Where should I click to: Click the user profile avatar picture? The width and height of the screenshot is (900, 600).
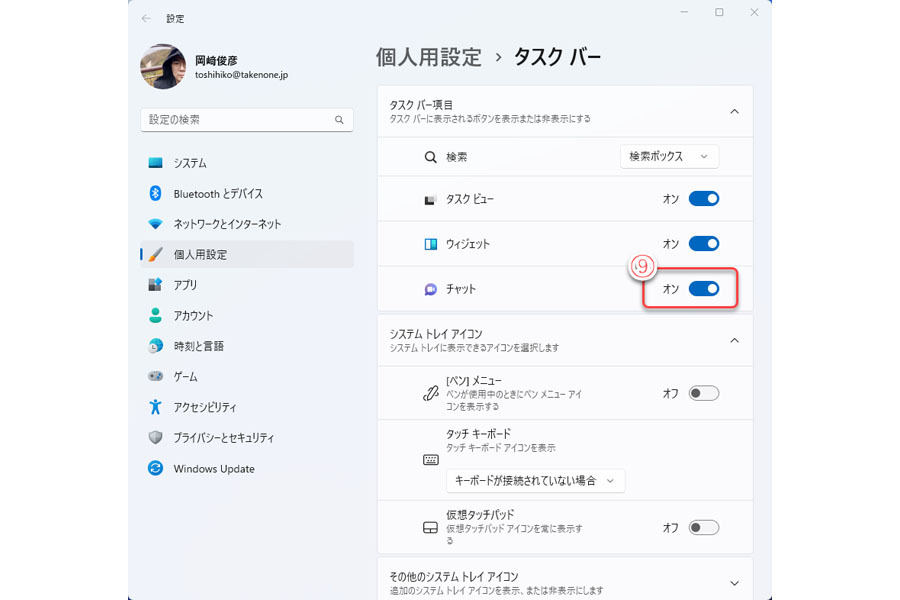[x=163, y=67]
